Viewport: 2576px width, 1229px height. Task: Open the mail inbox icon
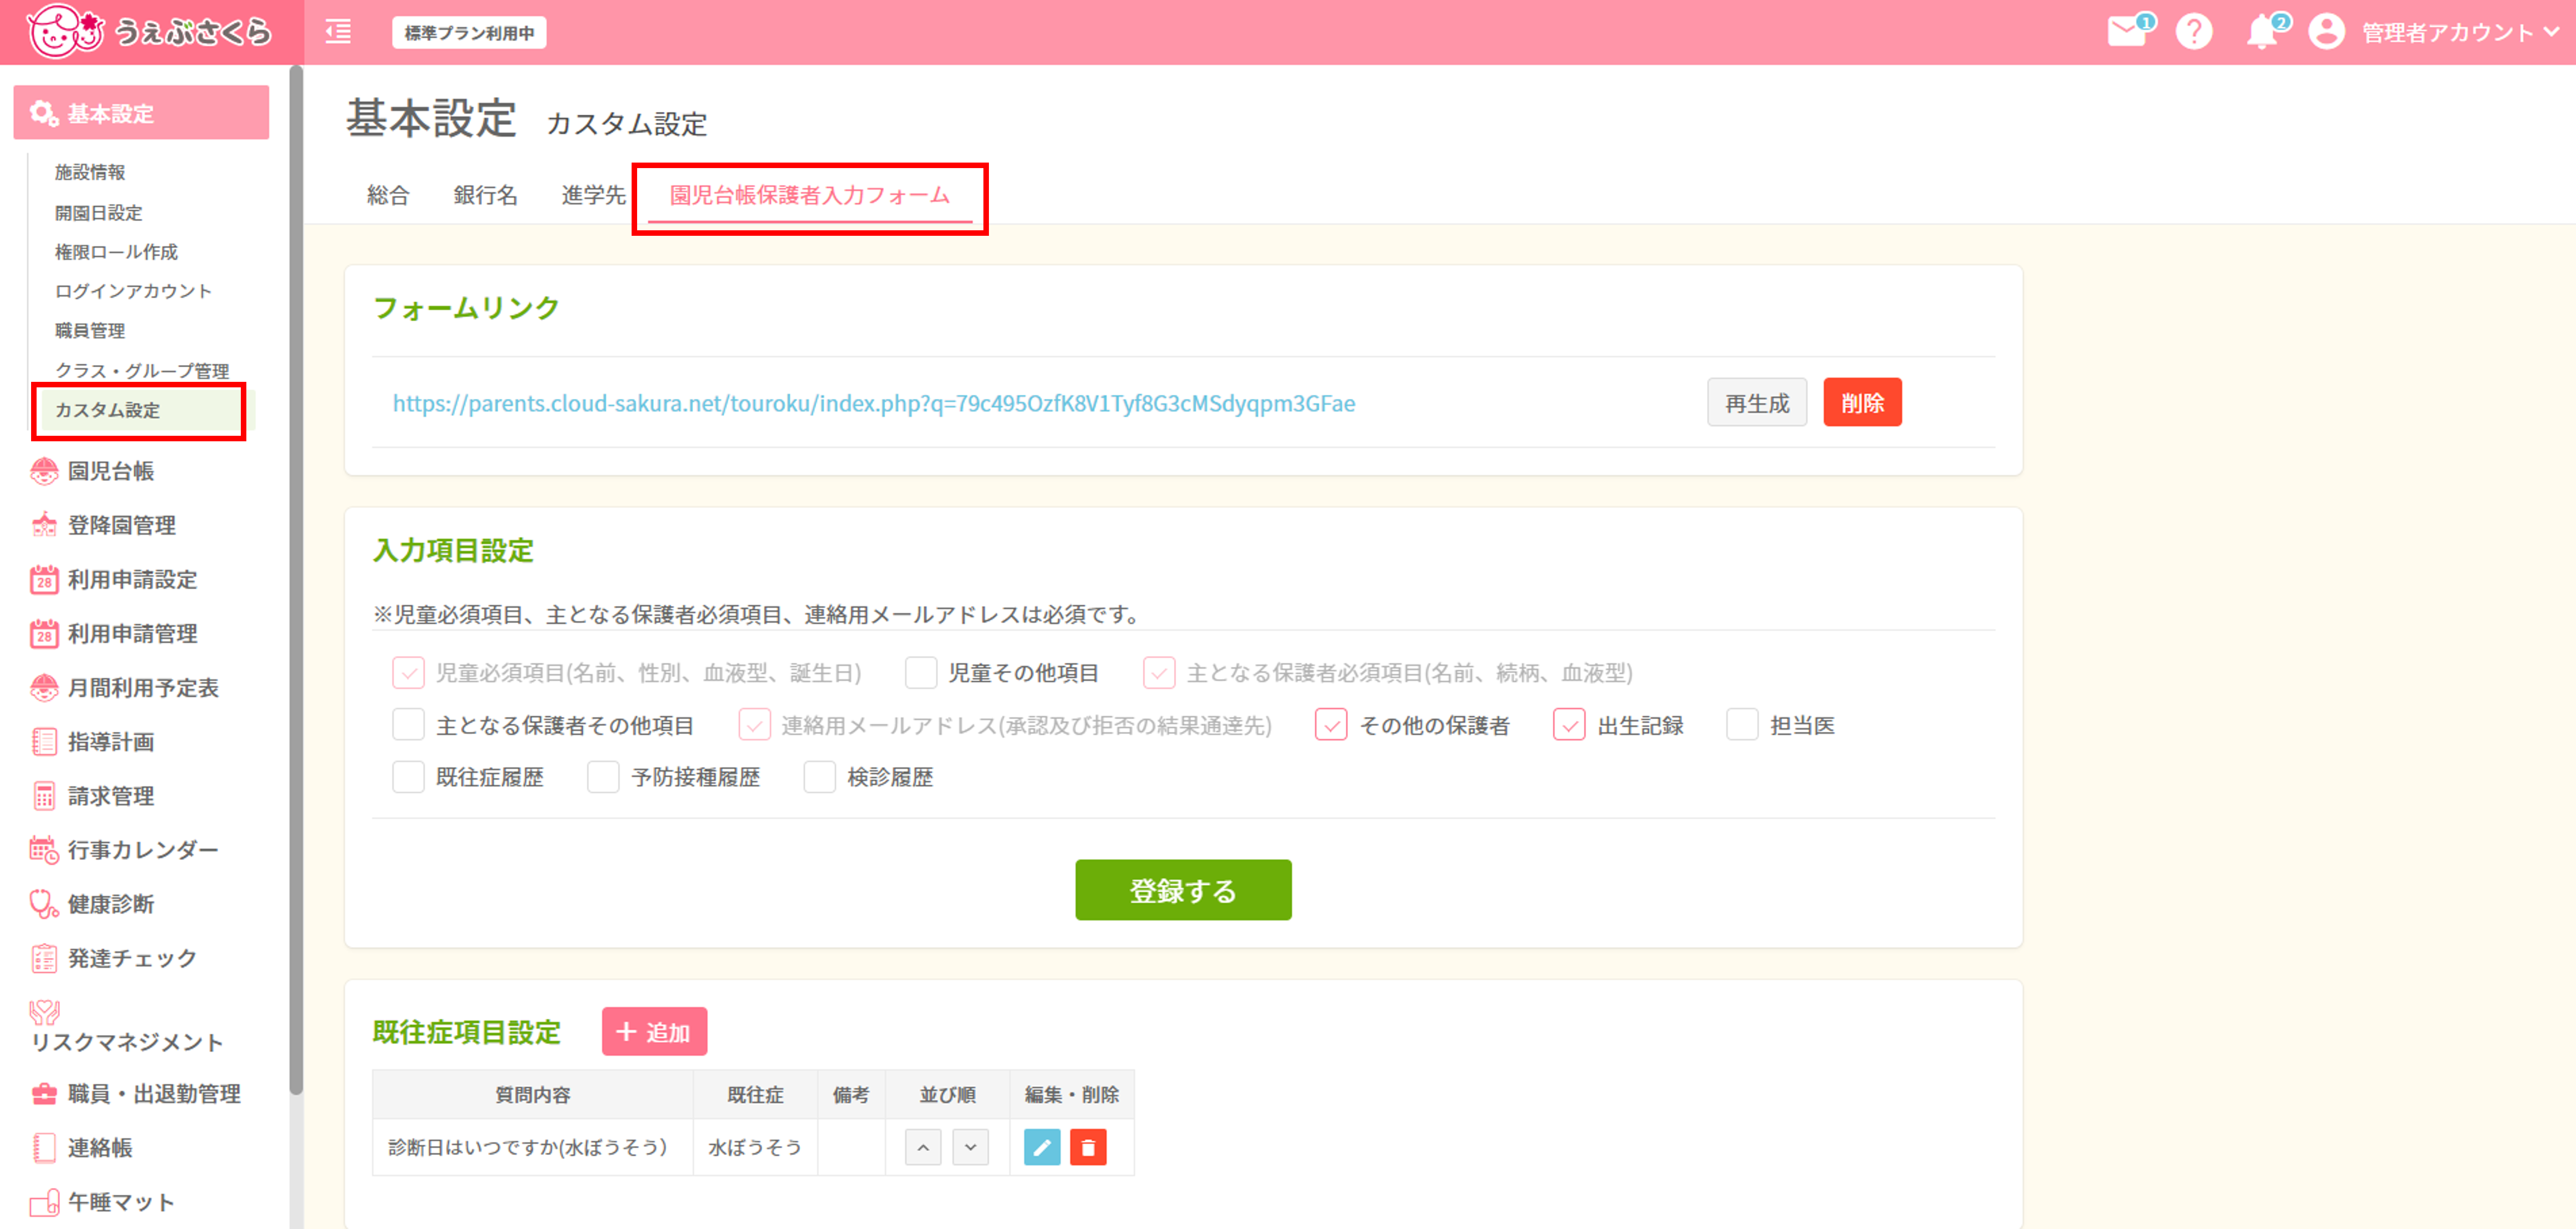(2127, 32)
